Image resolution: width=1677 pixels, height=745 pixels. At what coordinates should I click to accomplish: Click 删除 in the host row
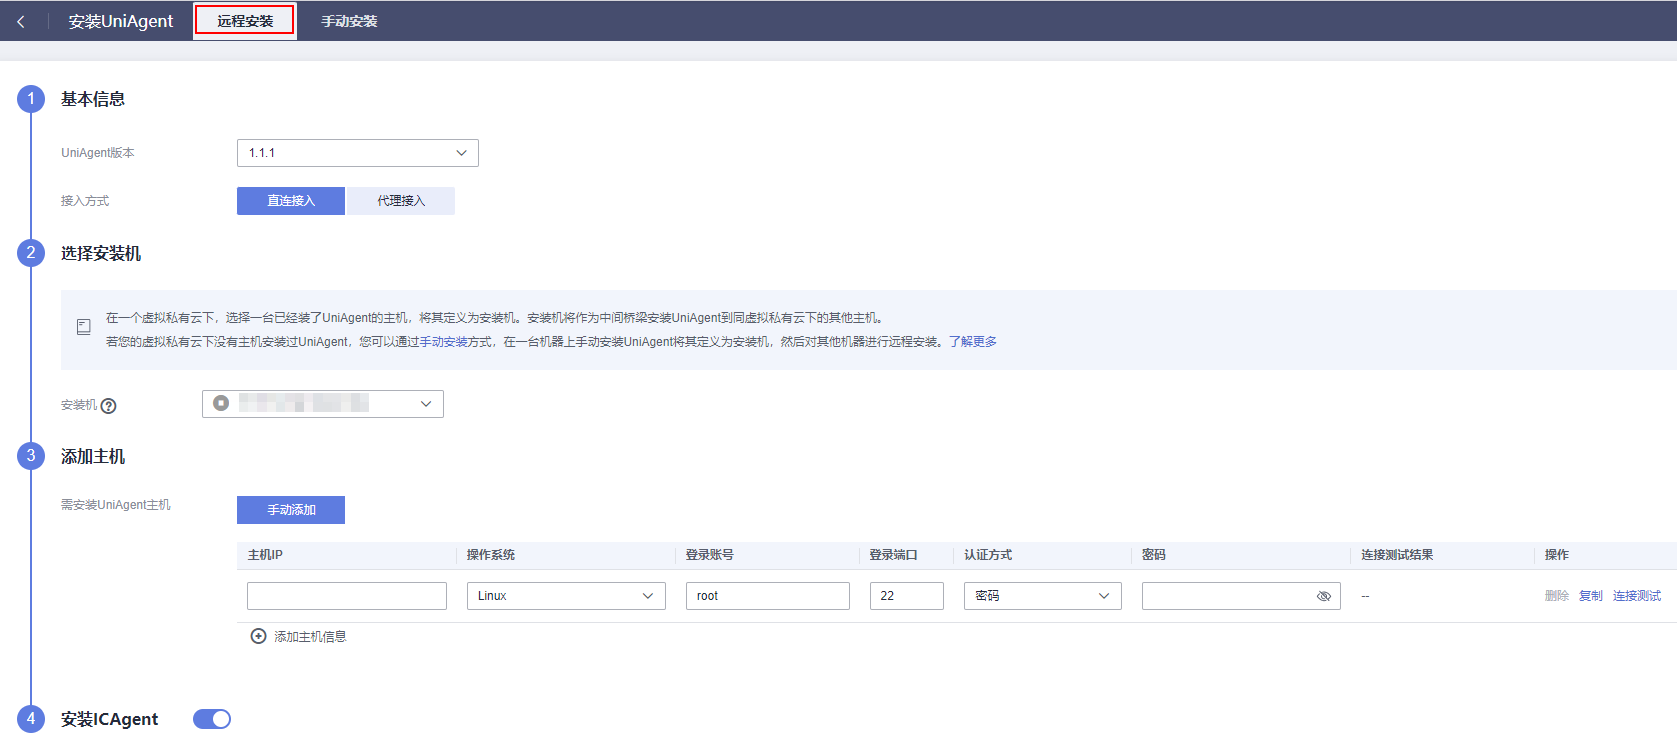pos(1557,596)
